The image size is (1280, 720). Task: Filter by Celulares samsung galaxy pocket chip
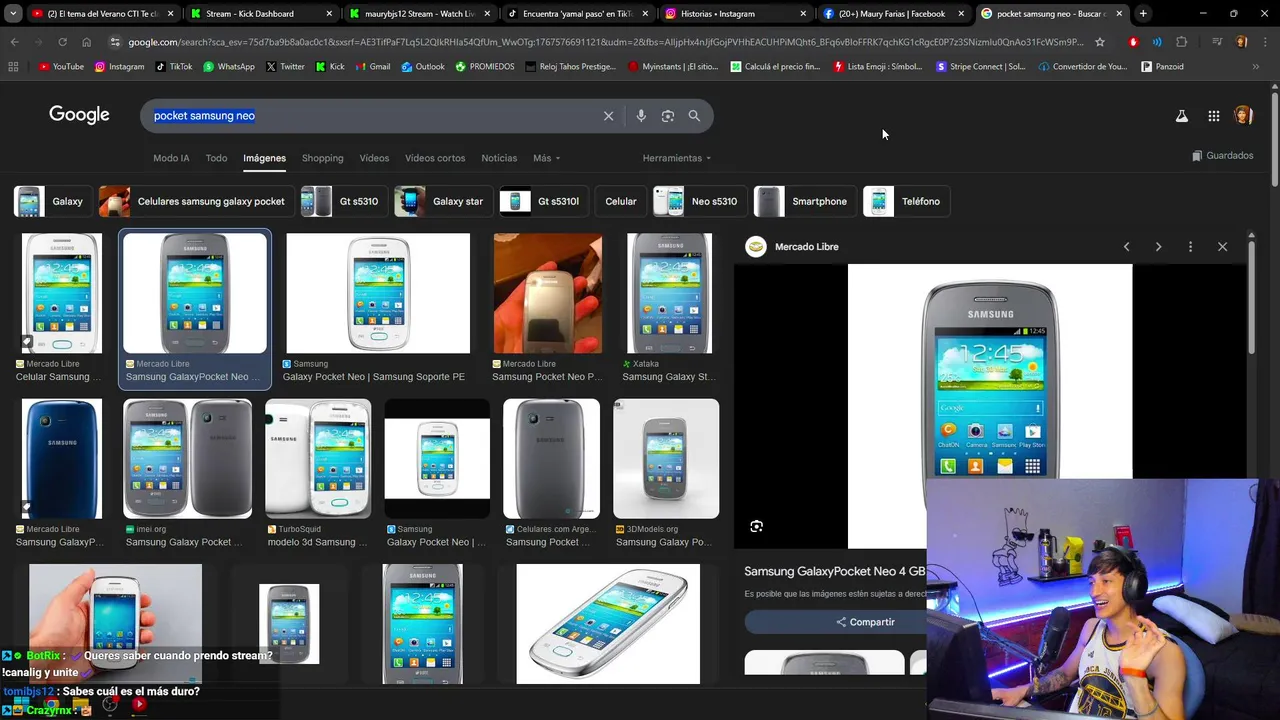(196, 201)
